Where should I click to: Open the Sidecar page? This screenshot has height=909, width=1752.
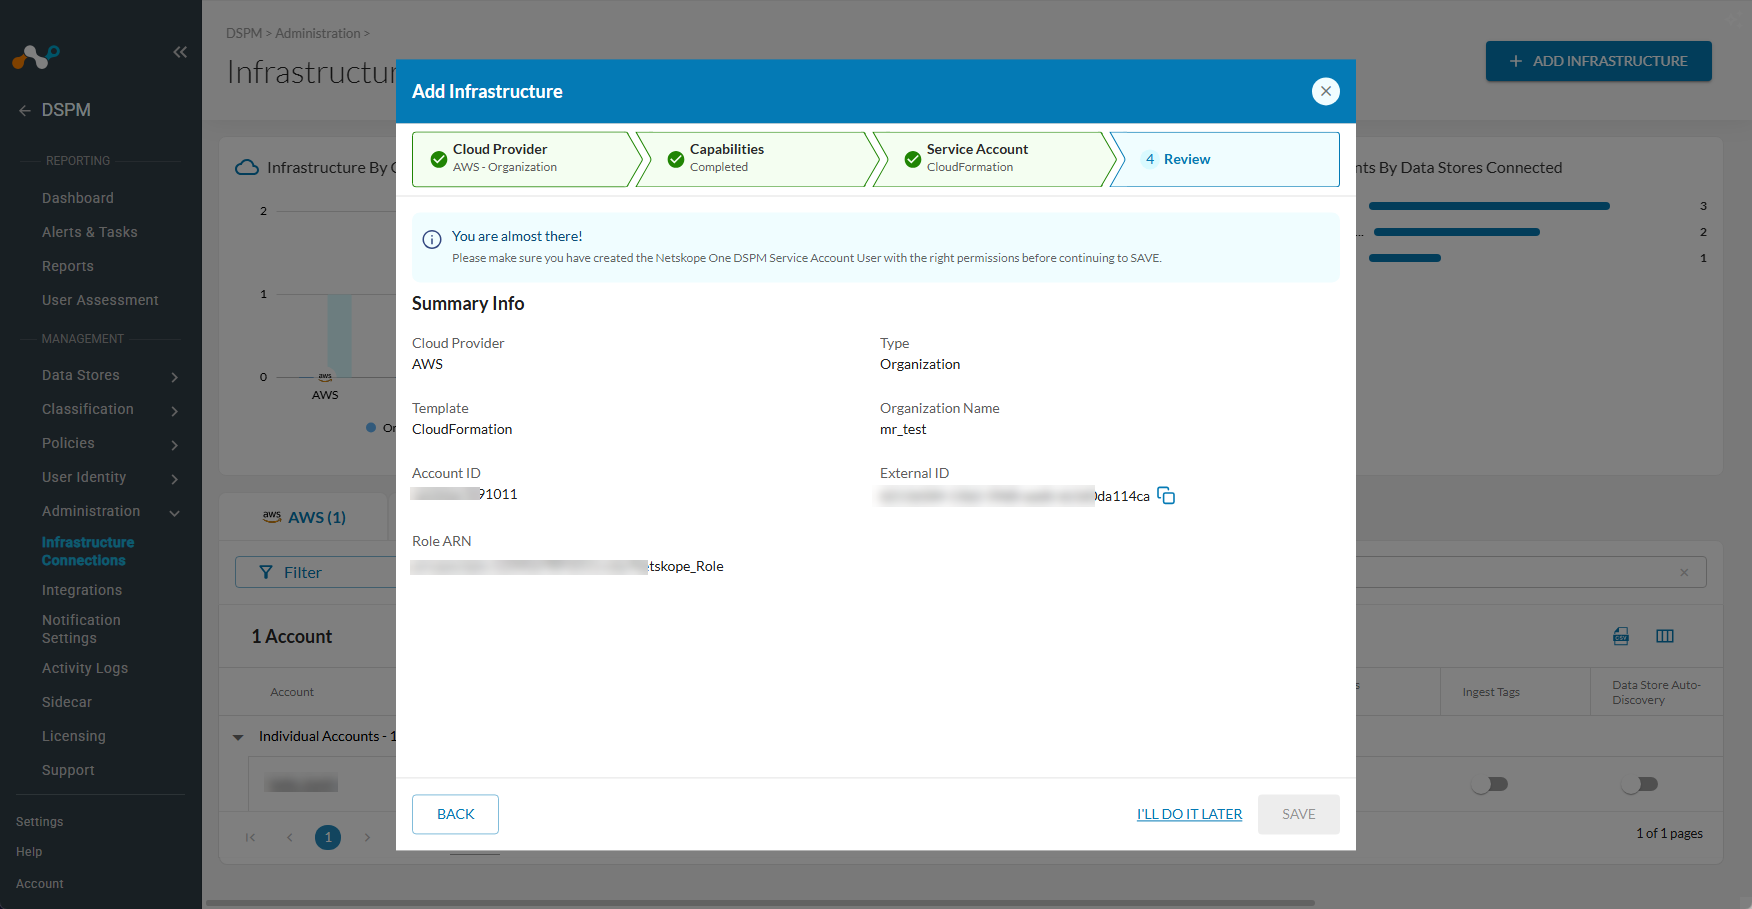(67, 702)
